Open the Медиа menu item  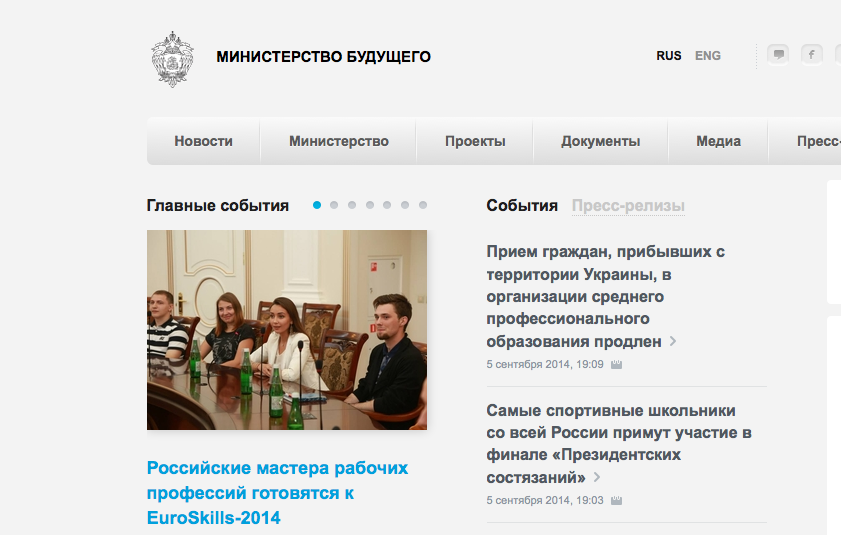(718, 141)
